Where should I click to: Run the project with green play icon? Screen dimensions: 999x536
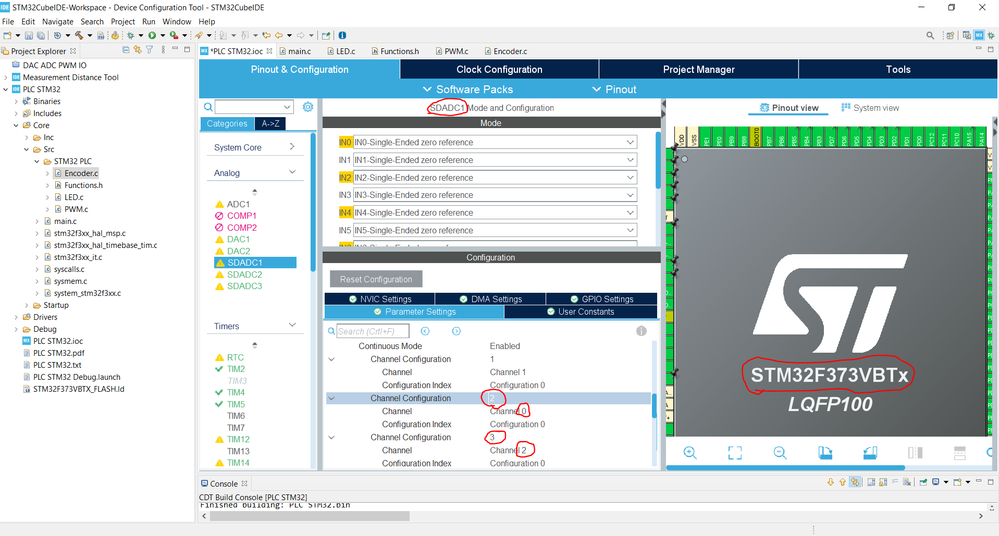(152, 36)
